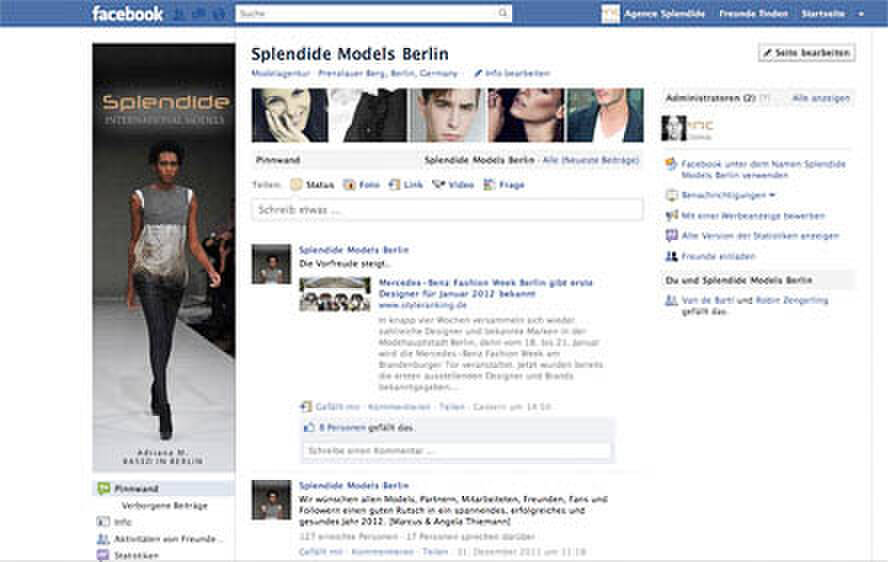Click Teilen on Fashion Week post

pos(451,407)
